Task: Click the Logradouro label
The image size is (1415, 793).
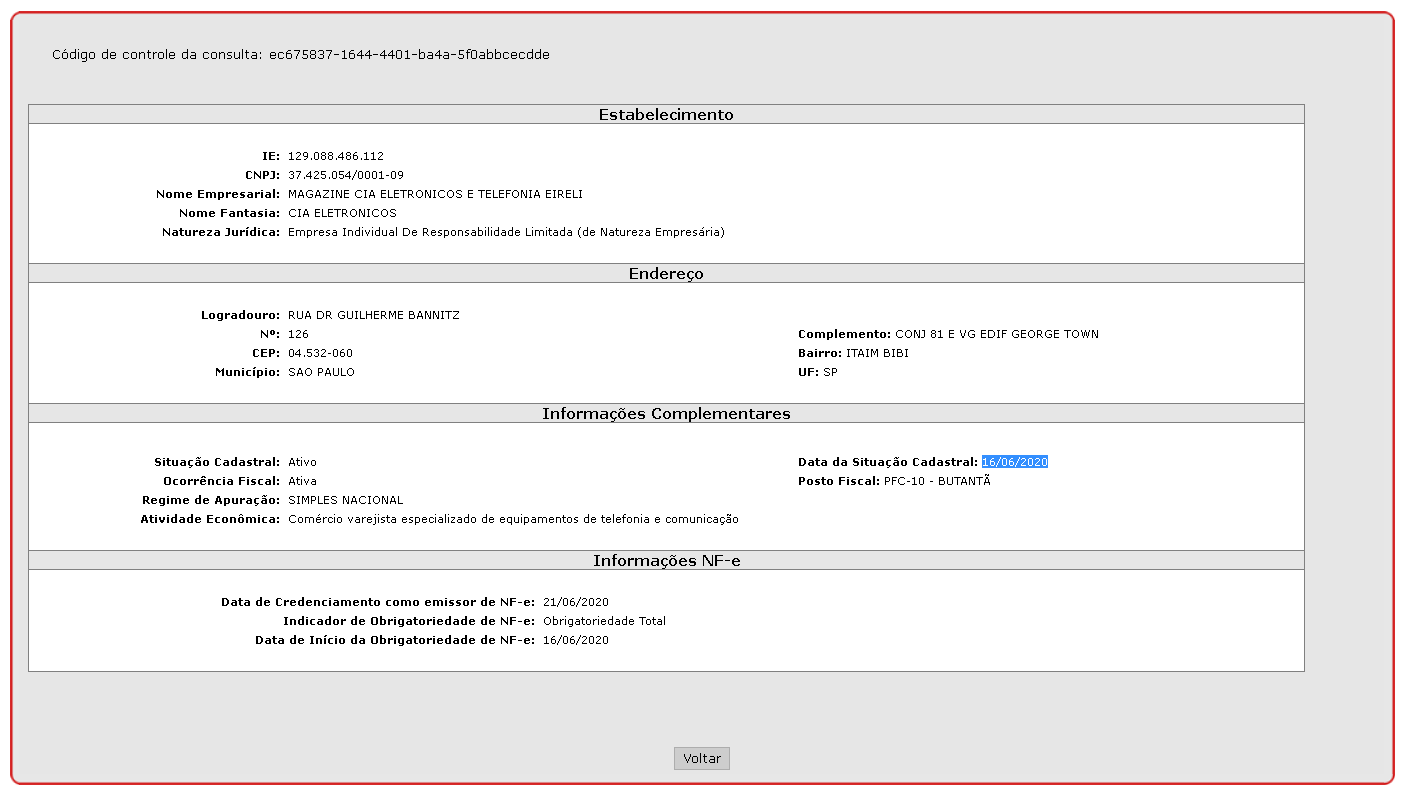Action: click(x=241, y=315)
